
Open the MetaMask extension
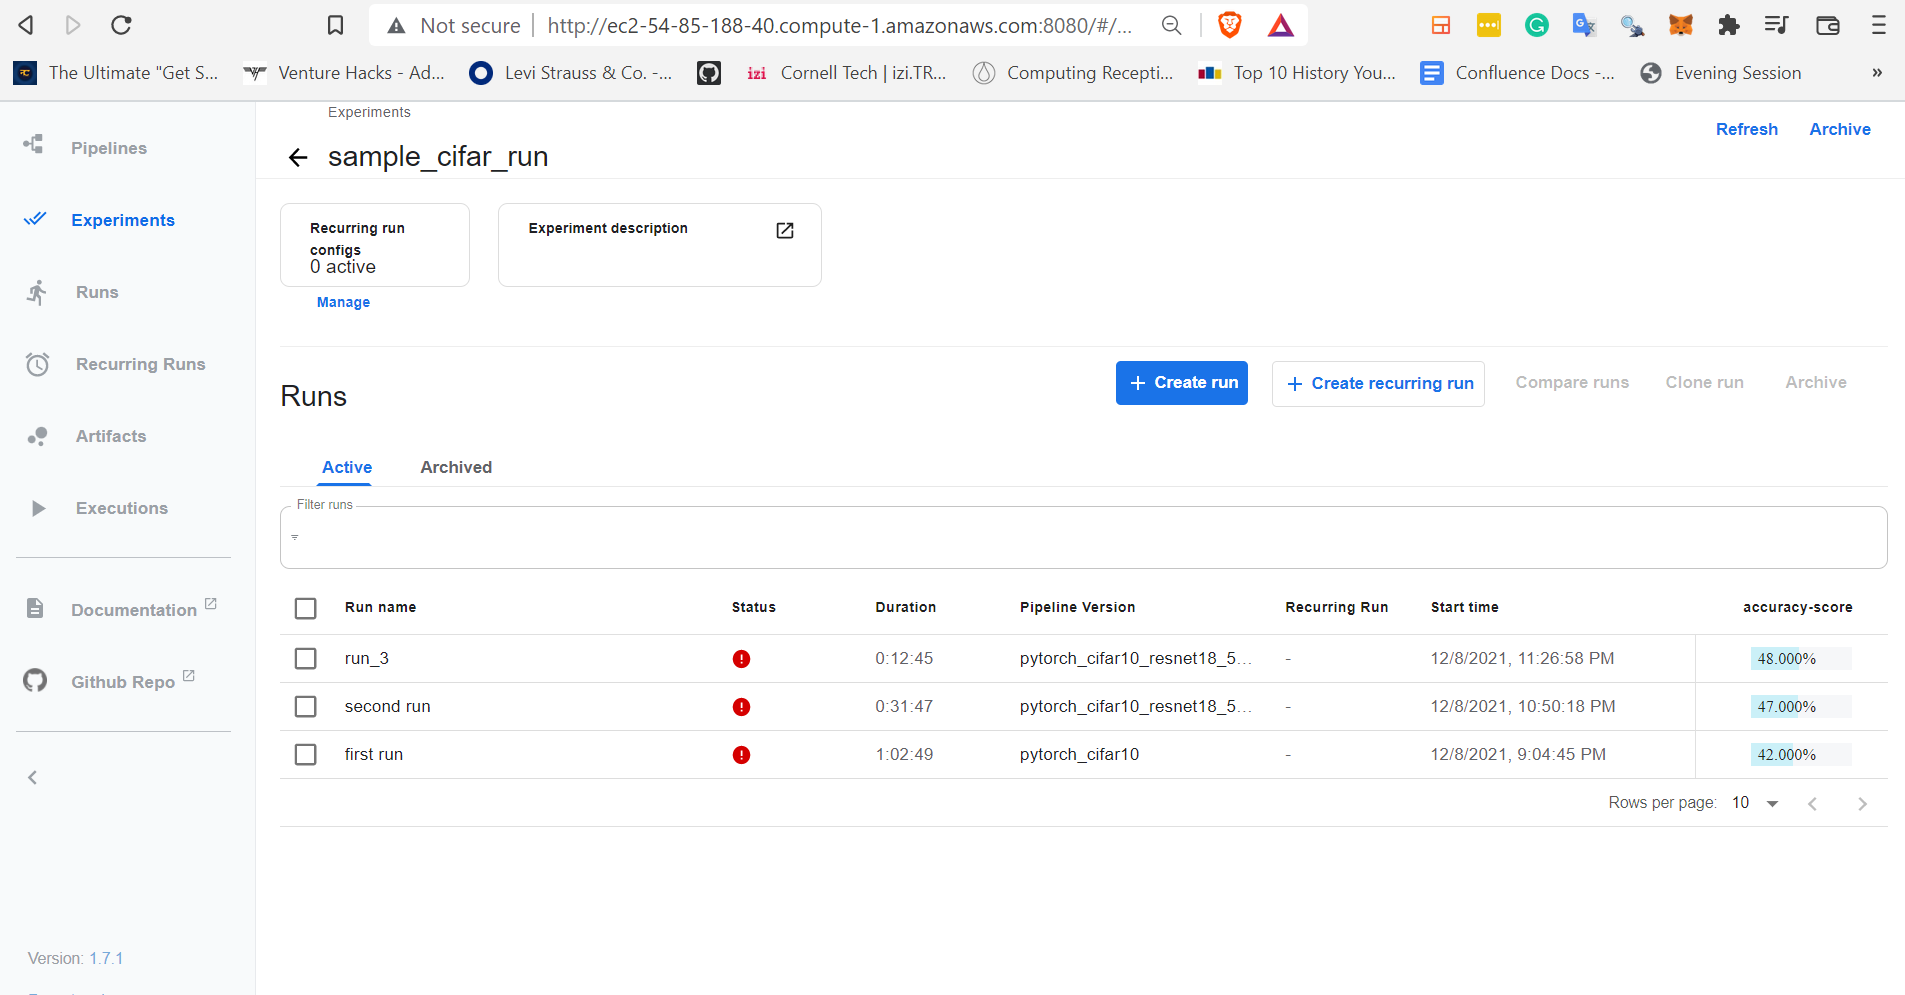pos(1681,25)
